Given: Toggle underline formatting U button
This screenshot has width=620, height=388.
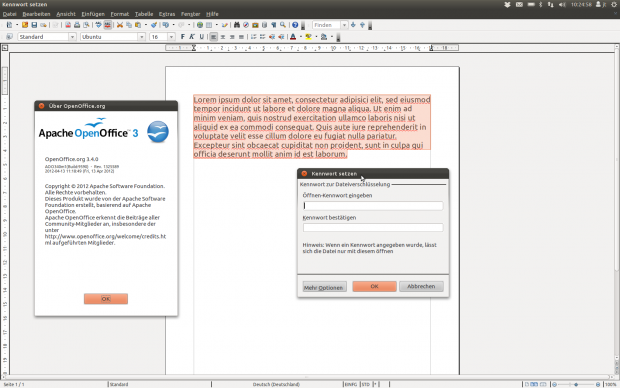Looking at the screenshot, I should click(x=202, y=37).
